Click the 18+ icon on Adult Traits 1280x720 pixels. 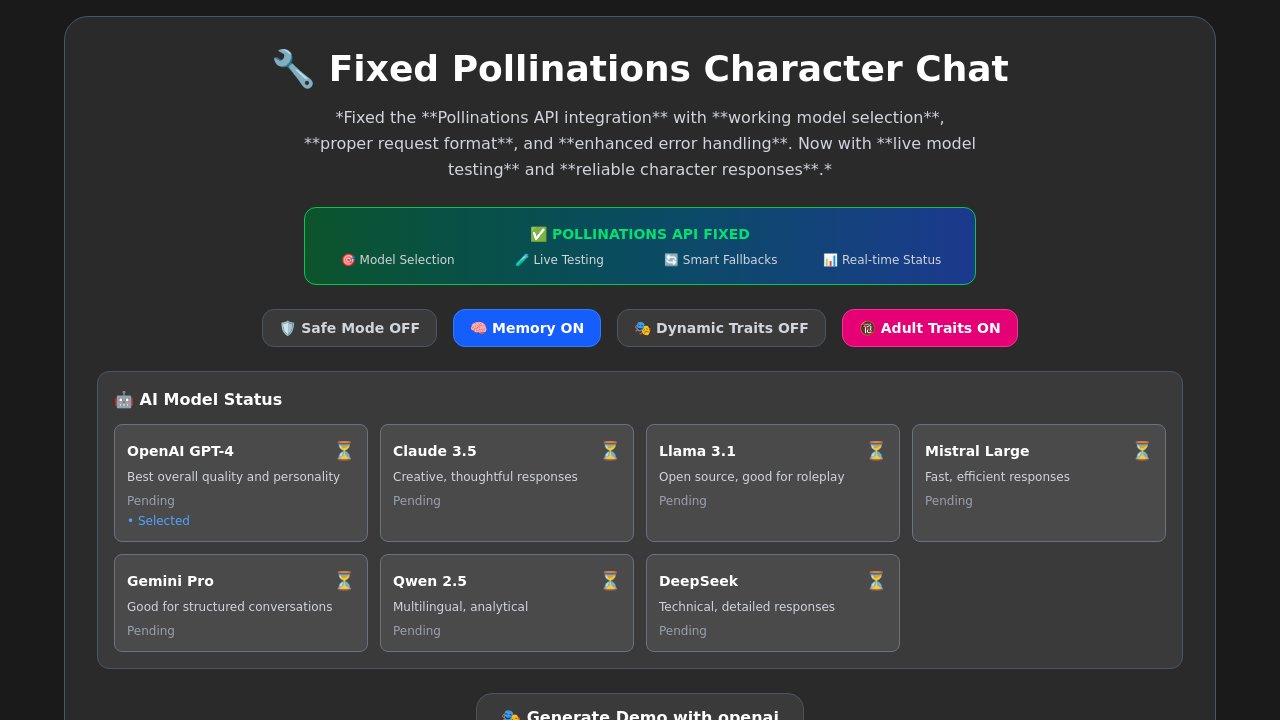(868, 328)
